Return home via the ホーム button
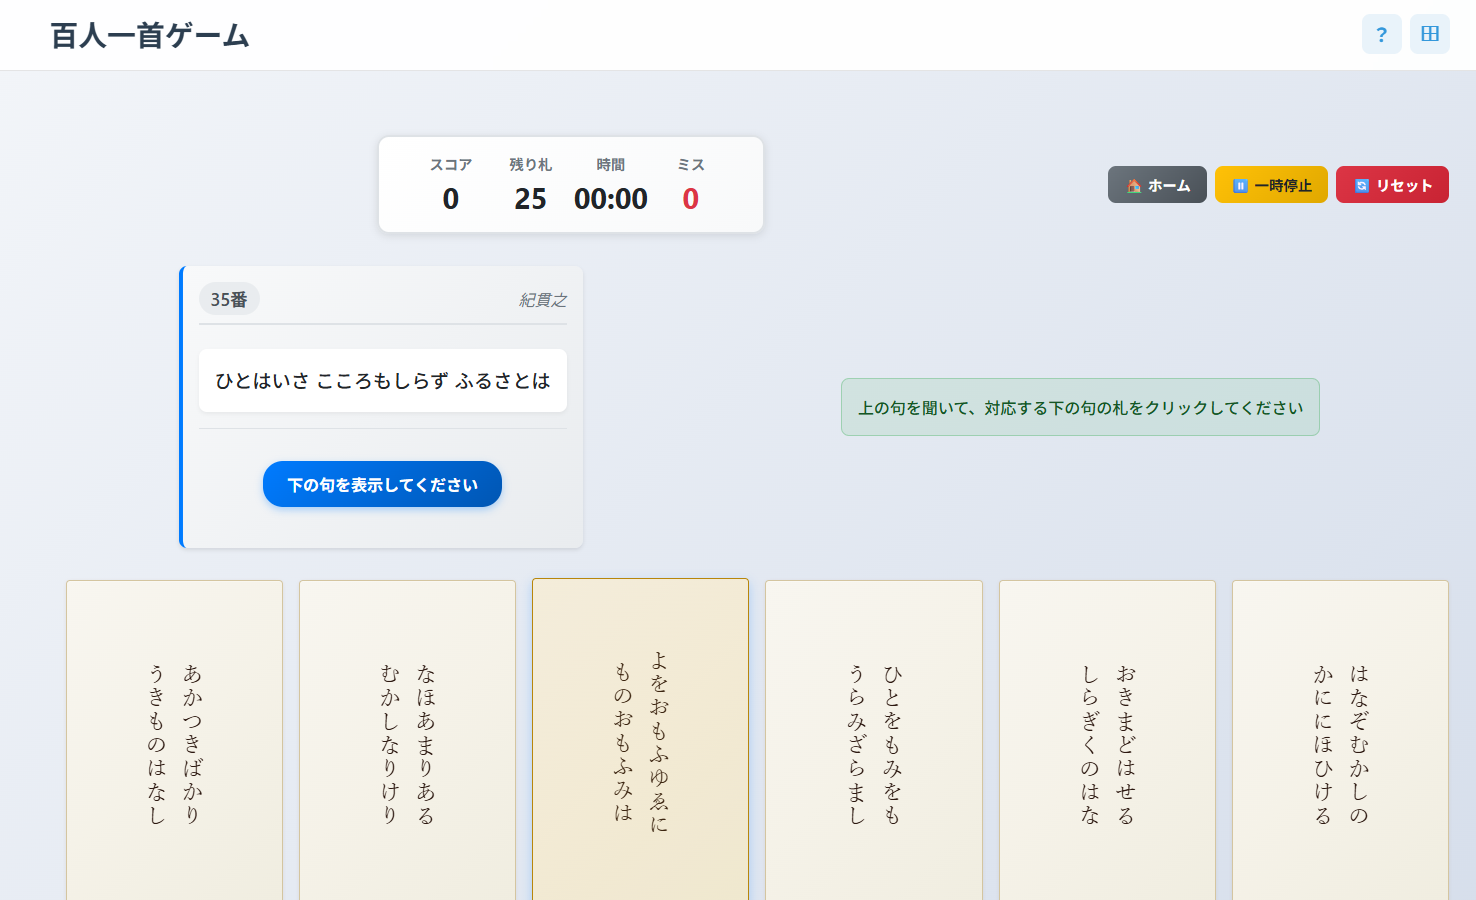This screenshot has width=1476, height=900. point(1157,184)
